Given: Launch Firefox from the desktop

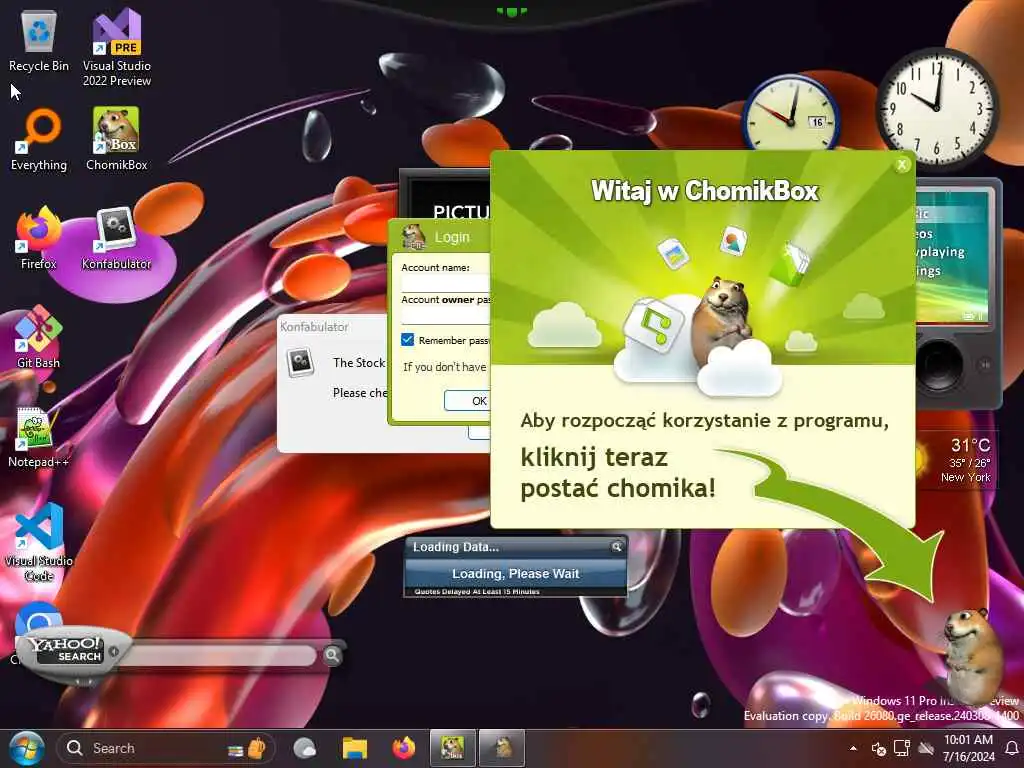Looking at the screenshot, I should [39, 238].
